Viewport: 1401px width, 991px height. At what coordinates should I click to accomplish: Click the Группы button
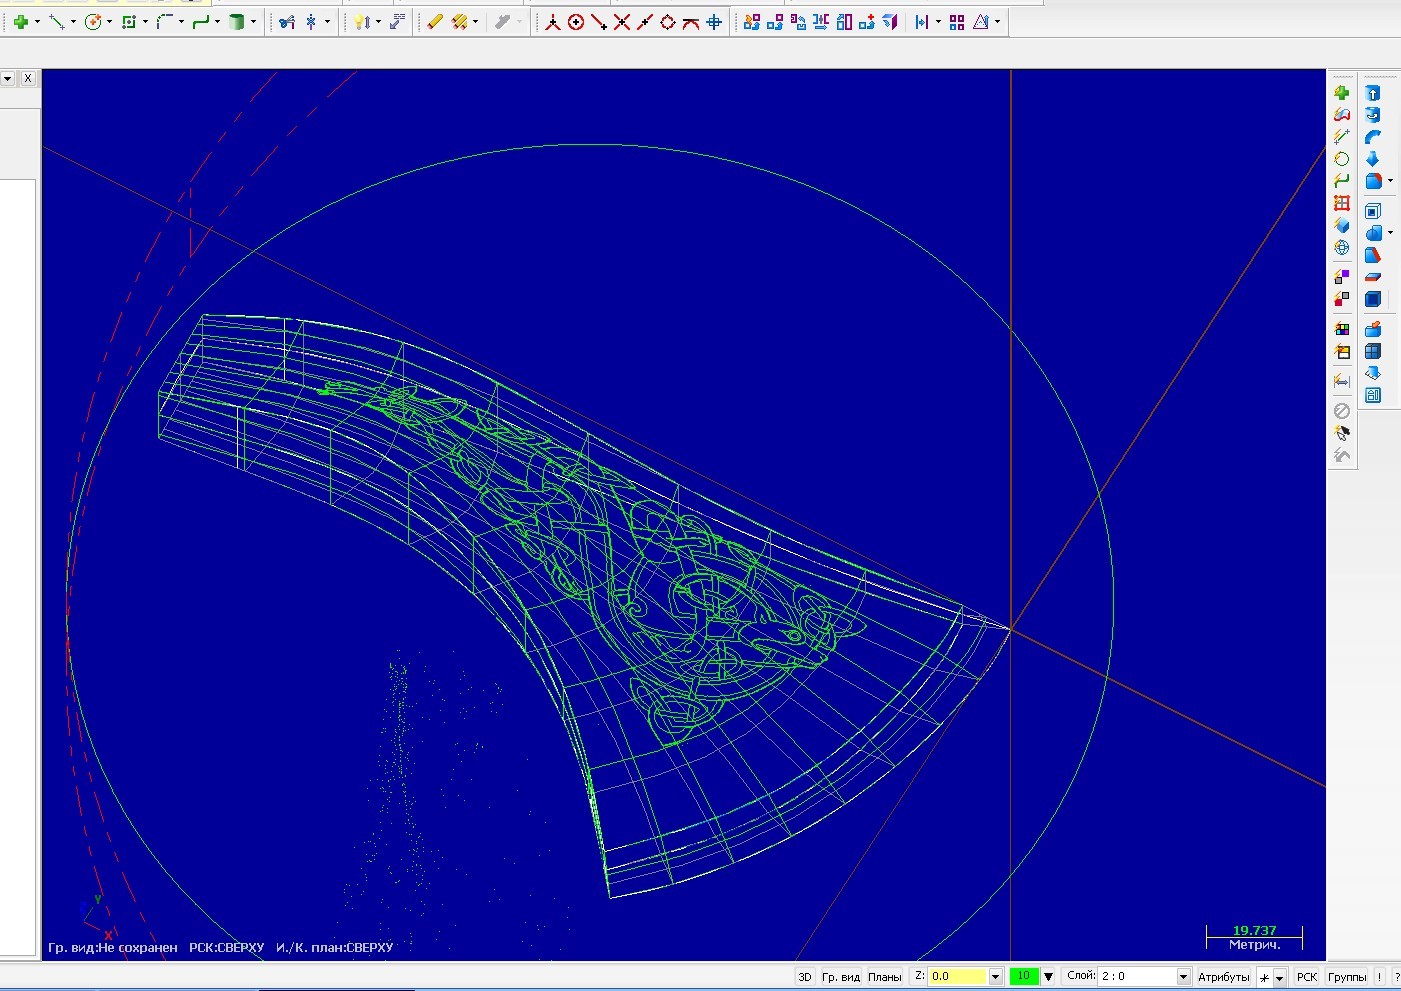(x=1347, y=977)
